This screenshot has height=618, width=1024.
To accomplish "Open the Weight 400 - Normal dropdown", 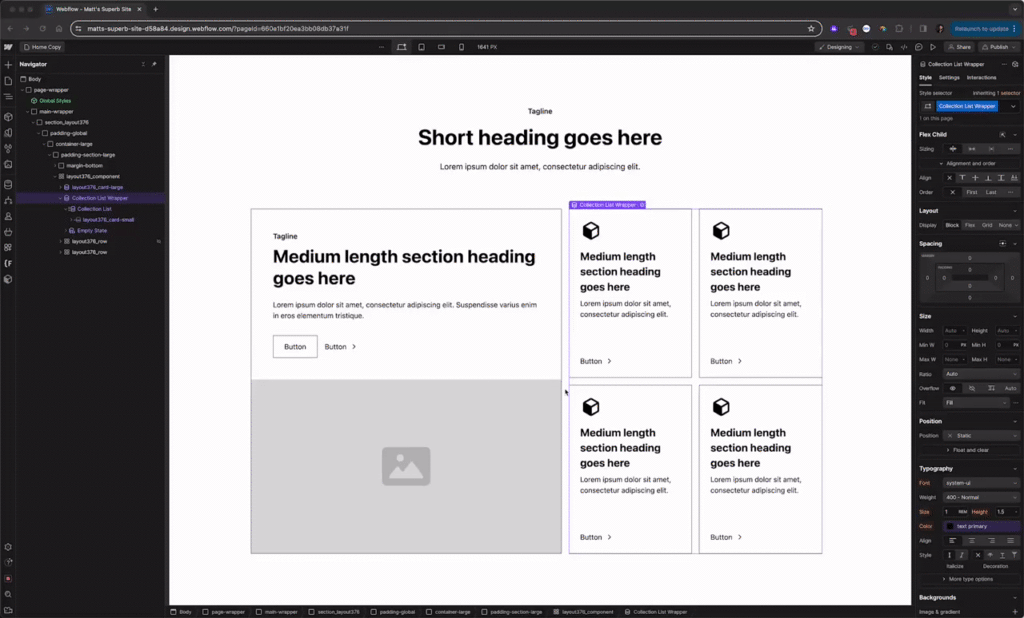I will pos(981,497).
